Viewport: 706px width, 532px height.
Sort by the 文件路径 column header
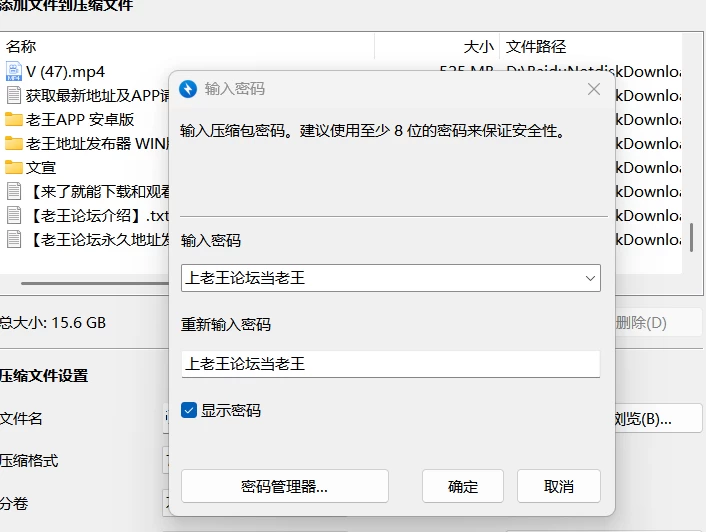536,46
